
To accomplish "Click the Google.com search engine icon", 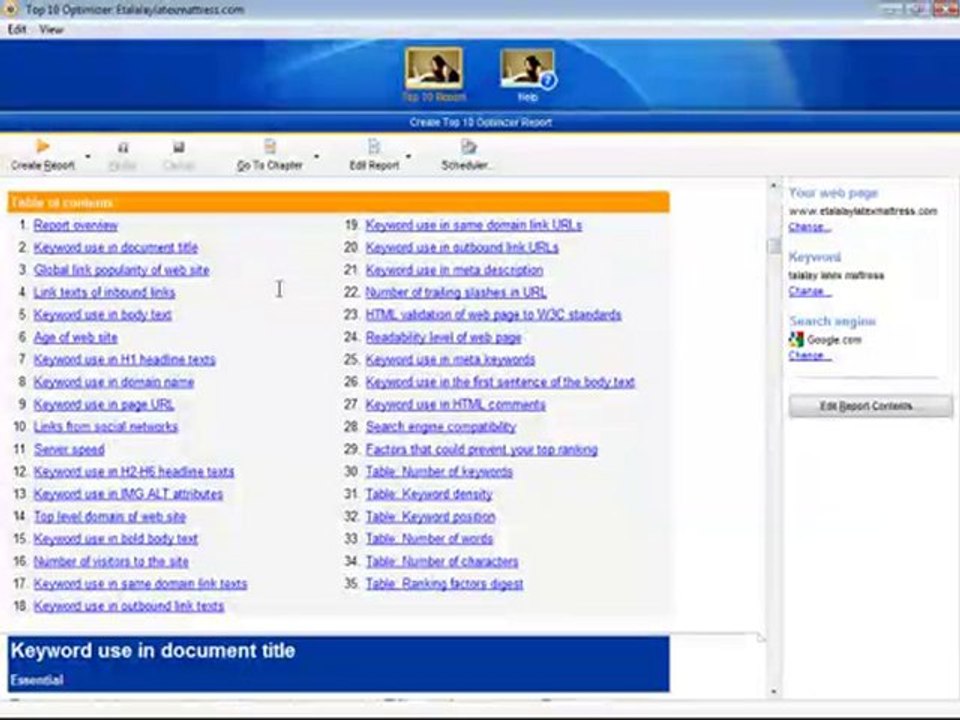I will pos(796,339).
